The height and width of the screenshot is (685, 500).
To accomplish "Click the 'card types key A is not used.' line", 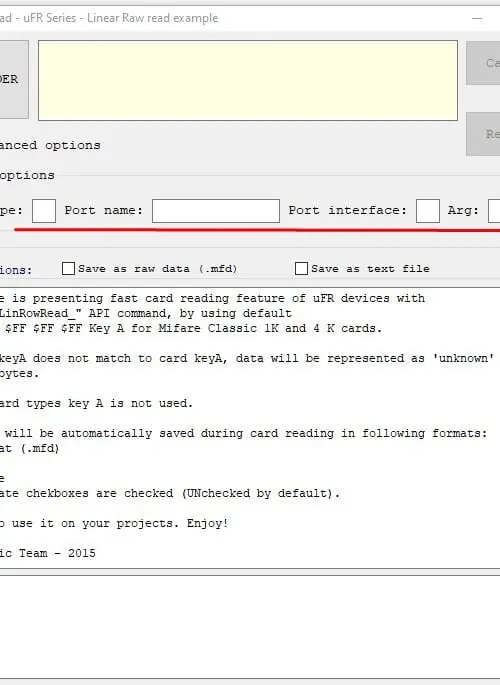I will pos(96,403).
